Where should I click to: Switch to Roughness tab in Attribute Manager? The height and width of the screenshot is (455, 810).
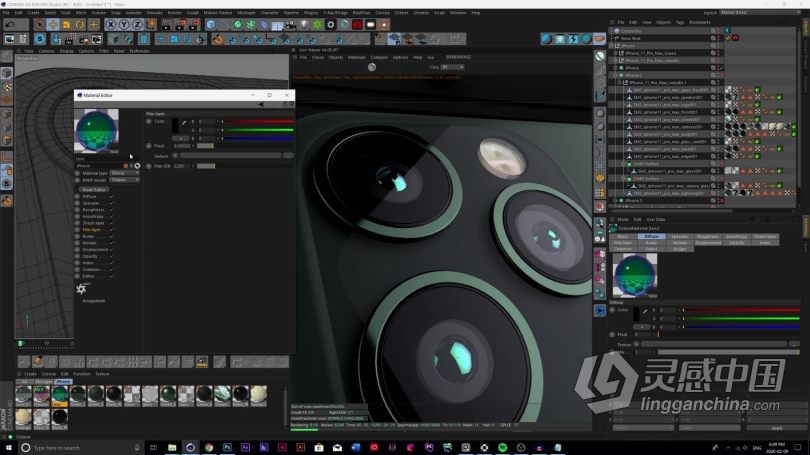(708, 237)
